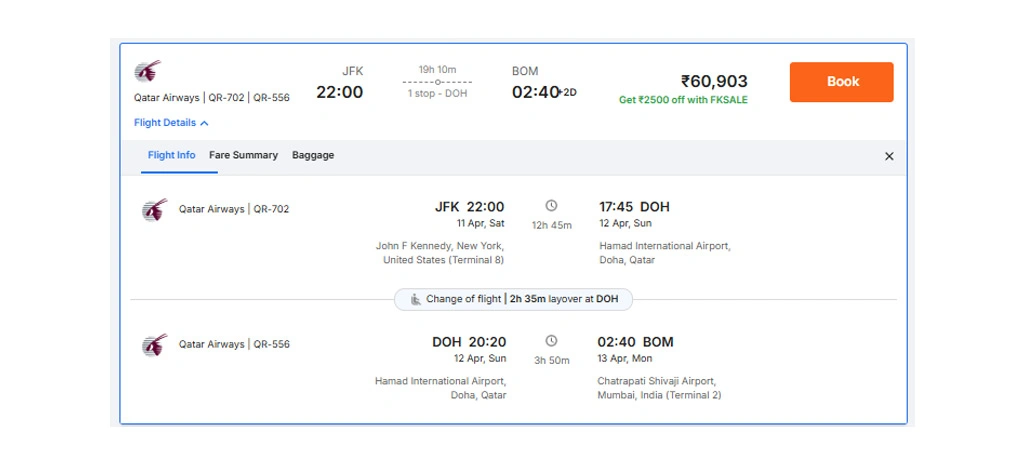This screenshot has height=466, width=1026.
Task: Click the clock icon above 3h 50m
Action: 552,341
